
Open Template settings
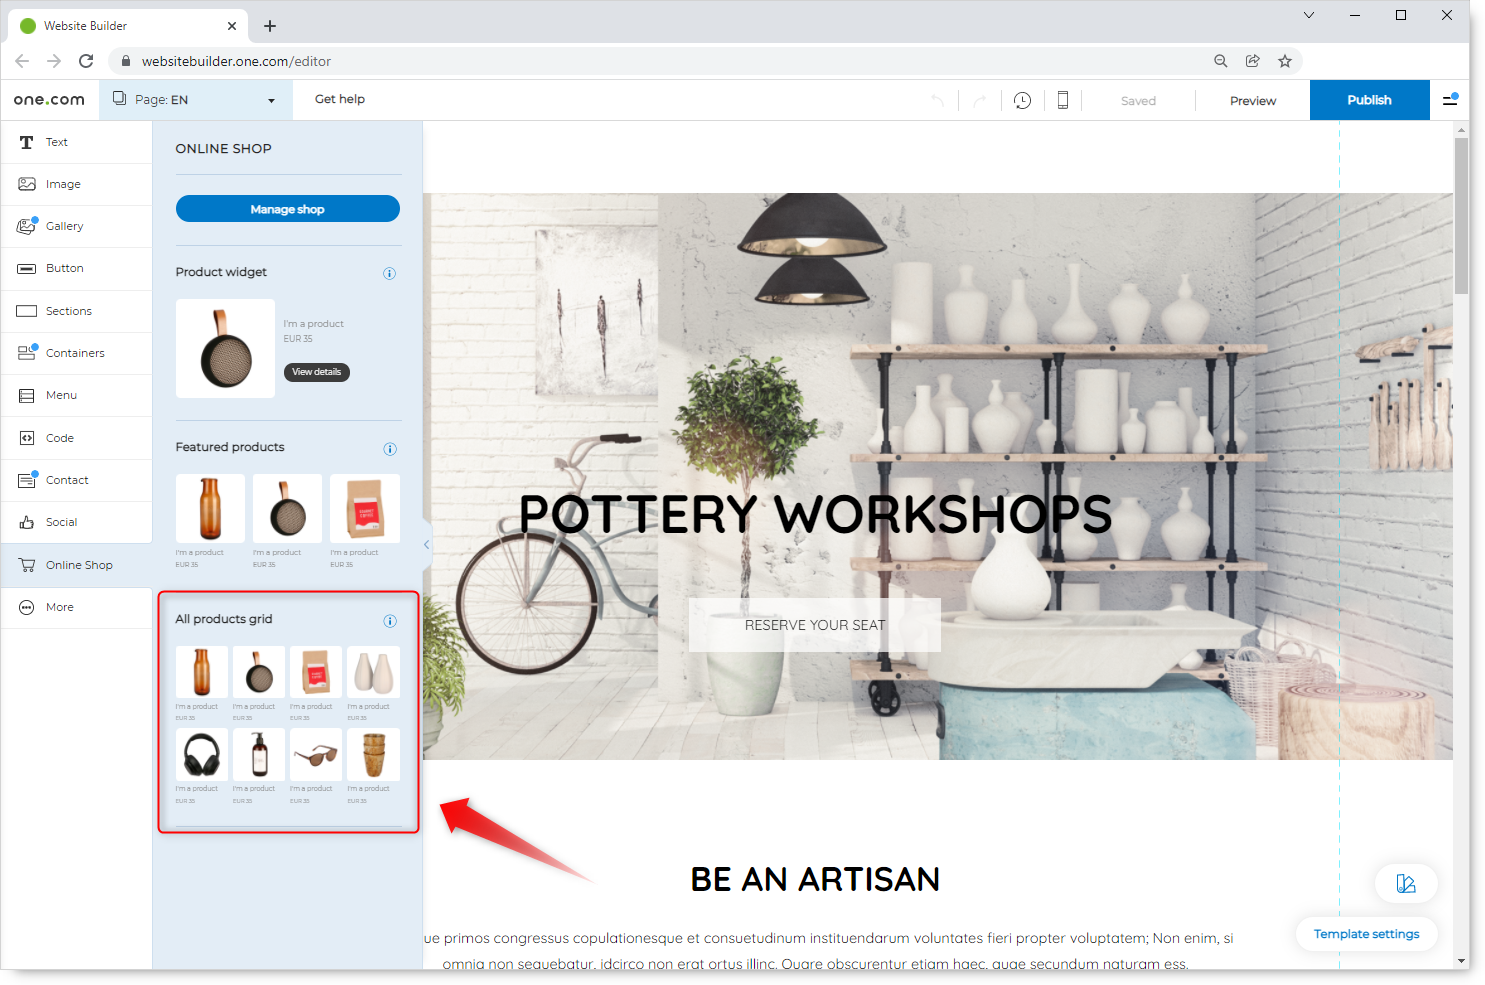pos(1366,934)
